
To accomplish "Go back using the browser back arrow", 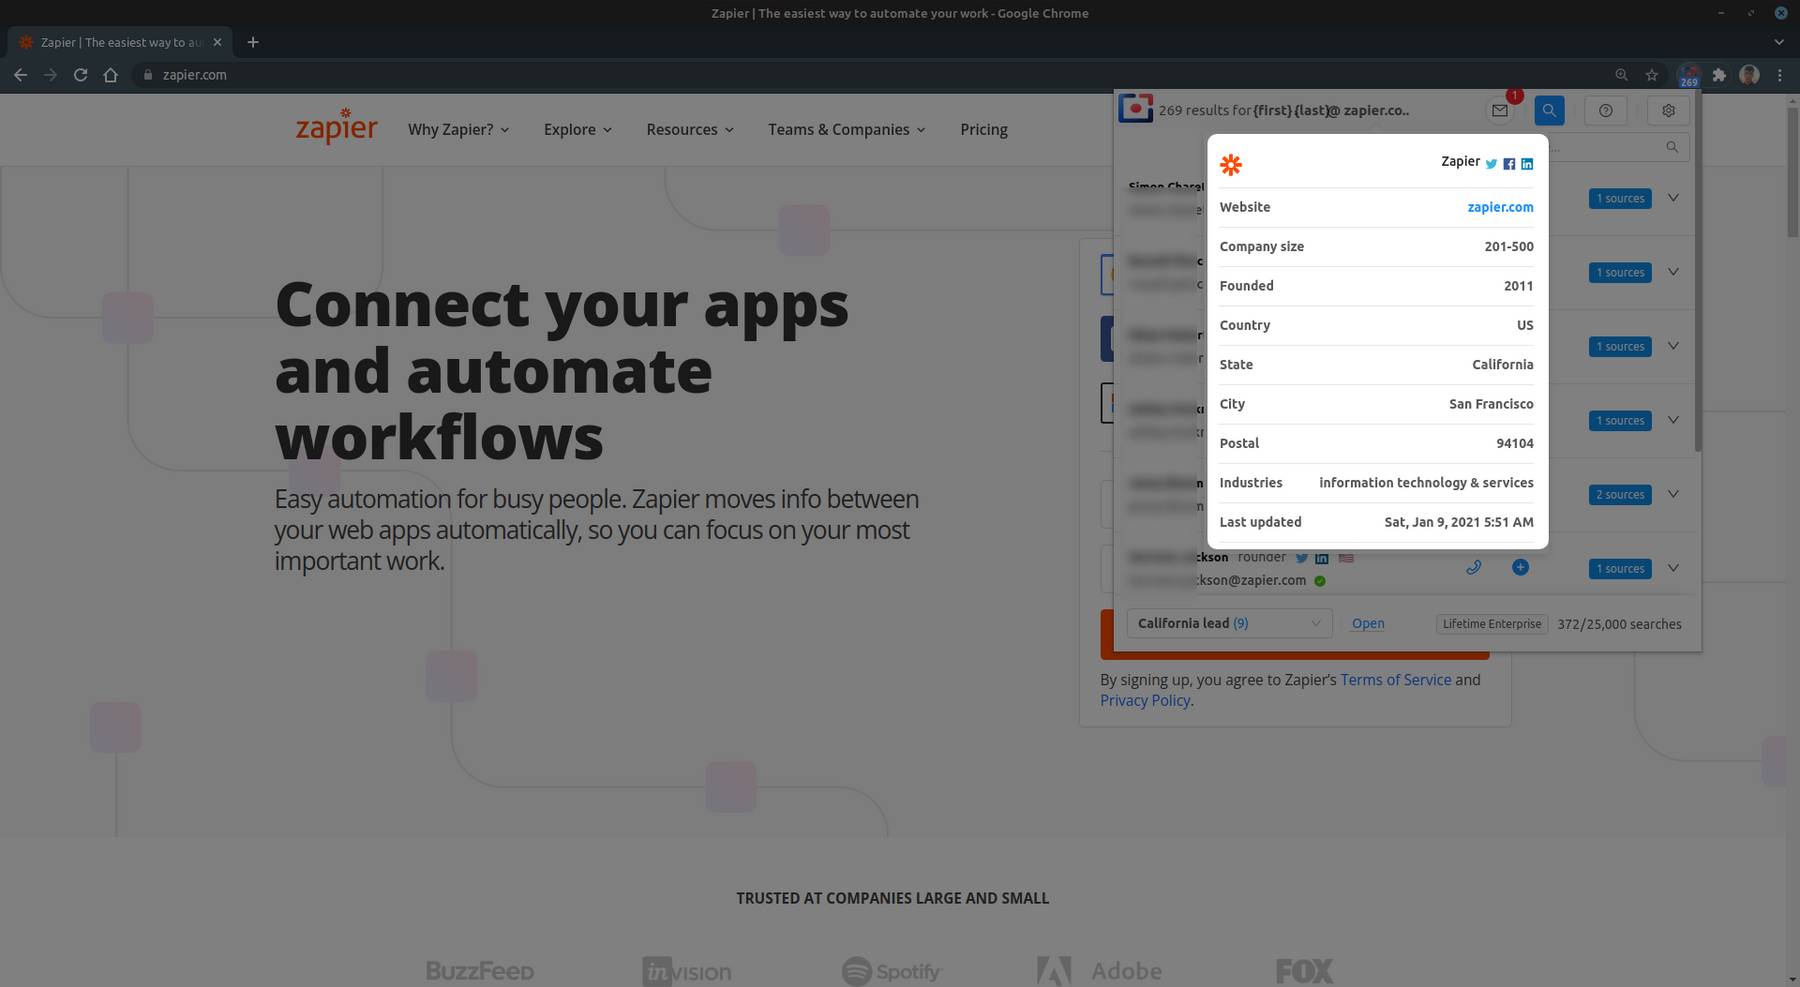I will [20, 75].
